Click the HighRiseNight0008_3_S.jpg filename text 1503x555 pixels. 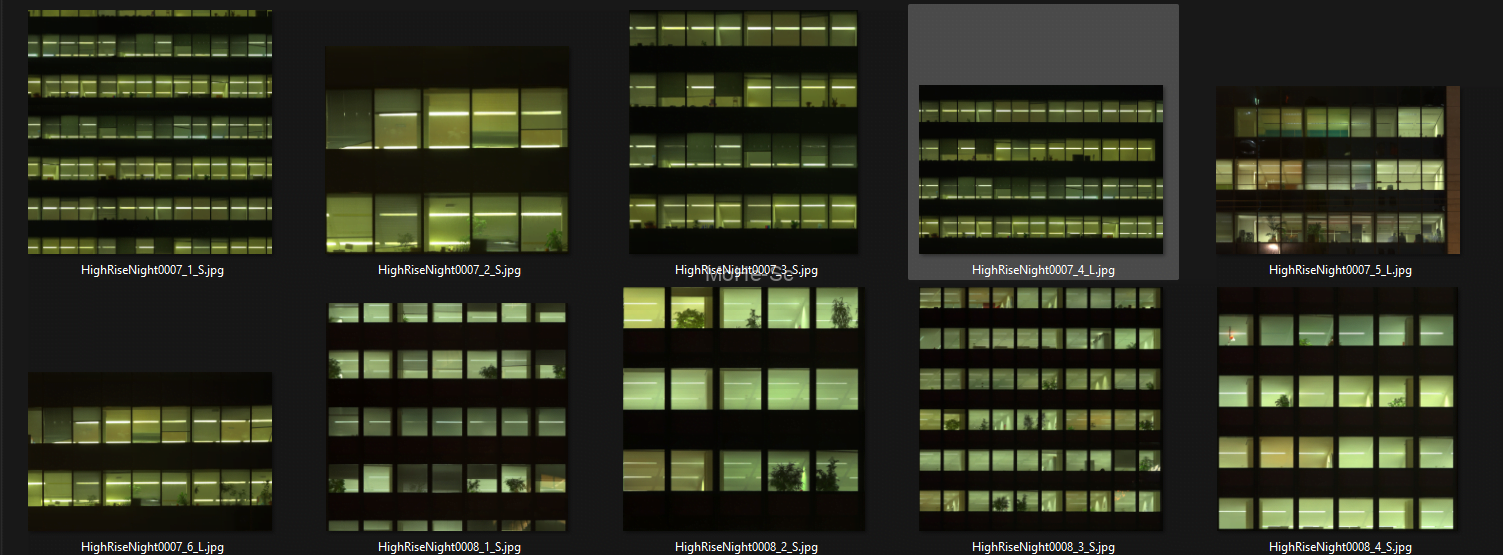[1043, 547]
